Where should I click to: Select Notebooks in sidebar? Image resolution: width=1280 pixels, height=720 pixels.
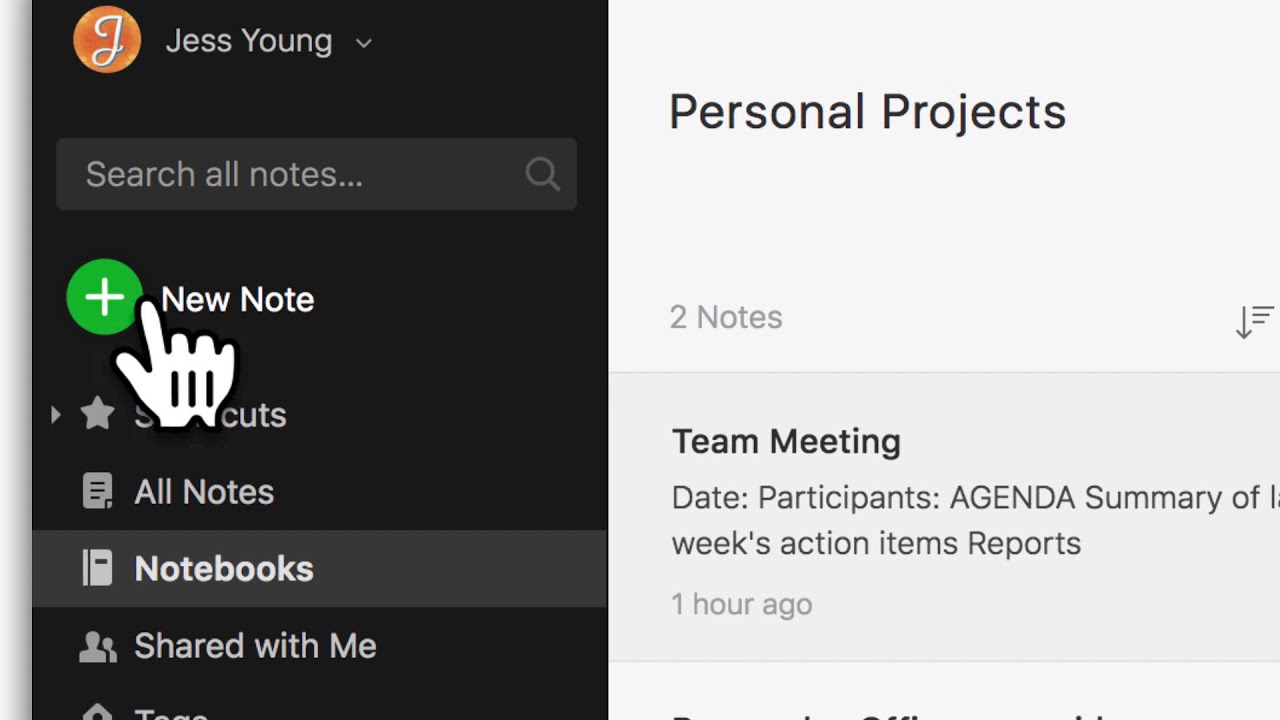pos(224,568)
